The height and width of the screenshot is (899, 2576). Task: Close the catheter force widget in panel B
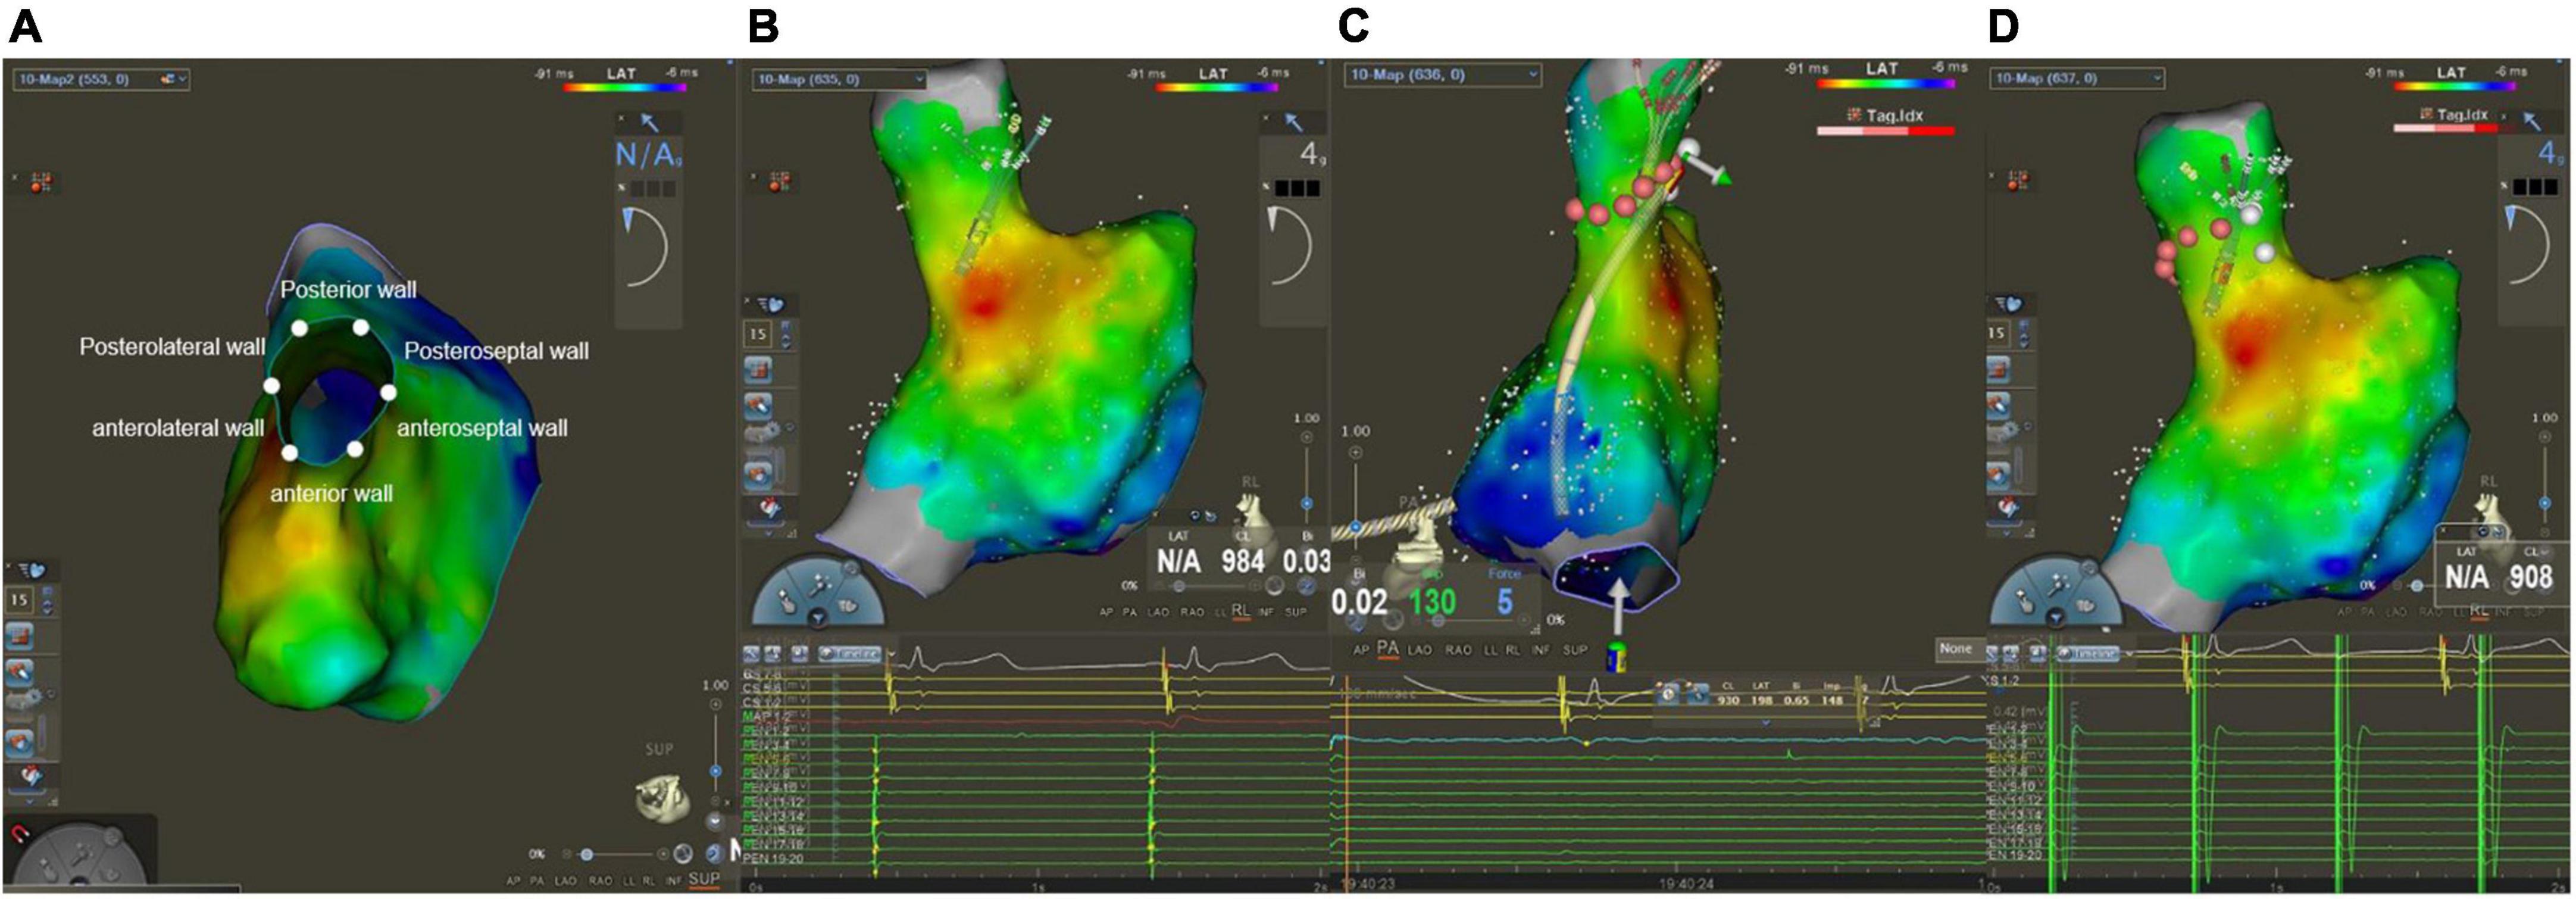coord(1266,118)
